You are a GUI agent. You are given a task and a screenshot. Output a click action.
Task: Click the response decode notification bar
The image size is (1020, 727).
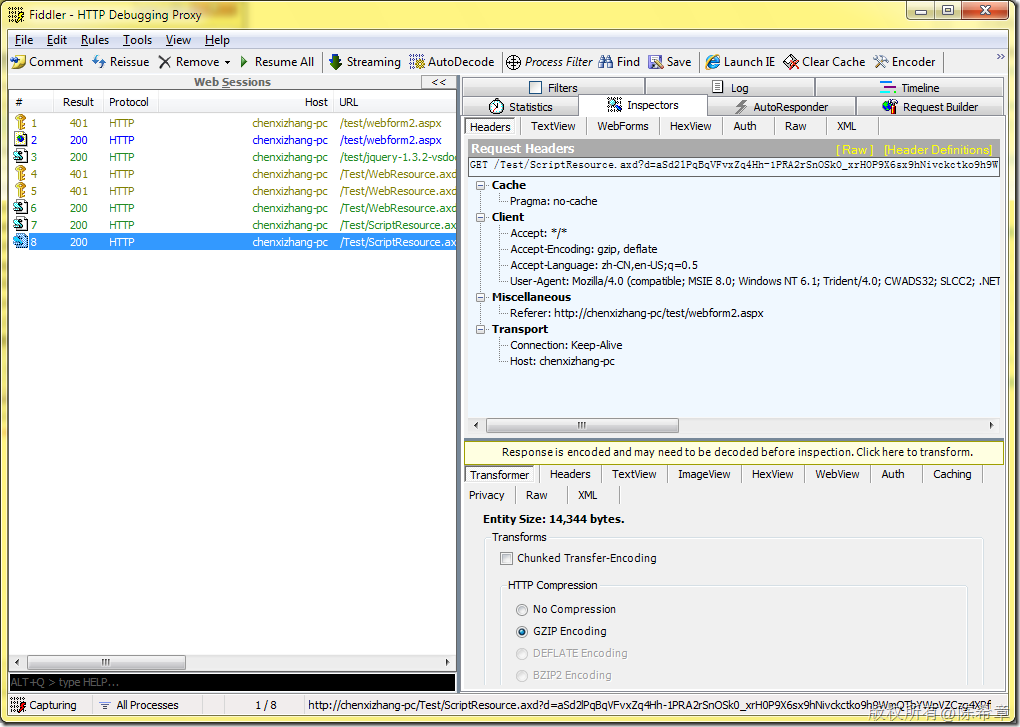(734, 452)
